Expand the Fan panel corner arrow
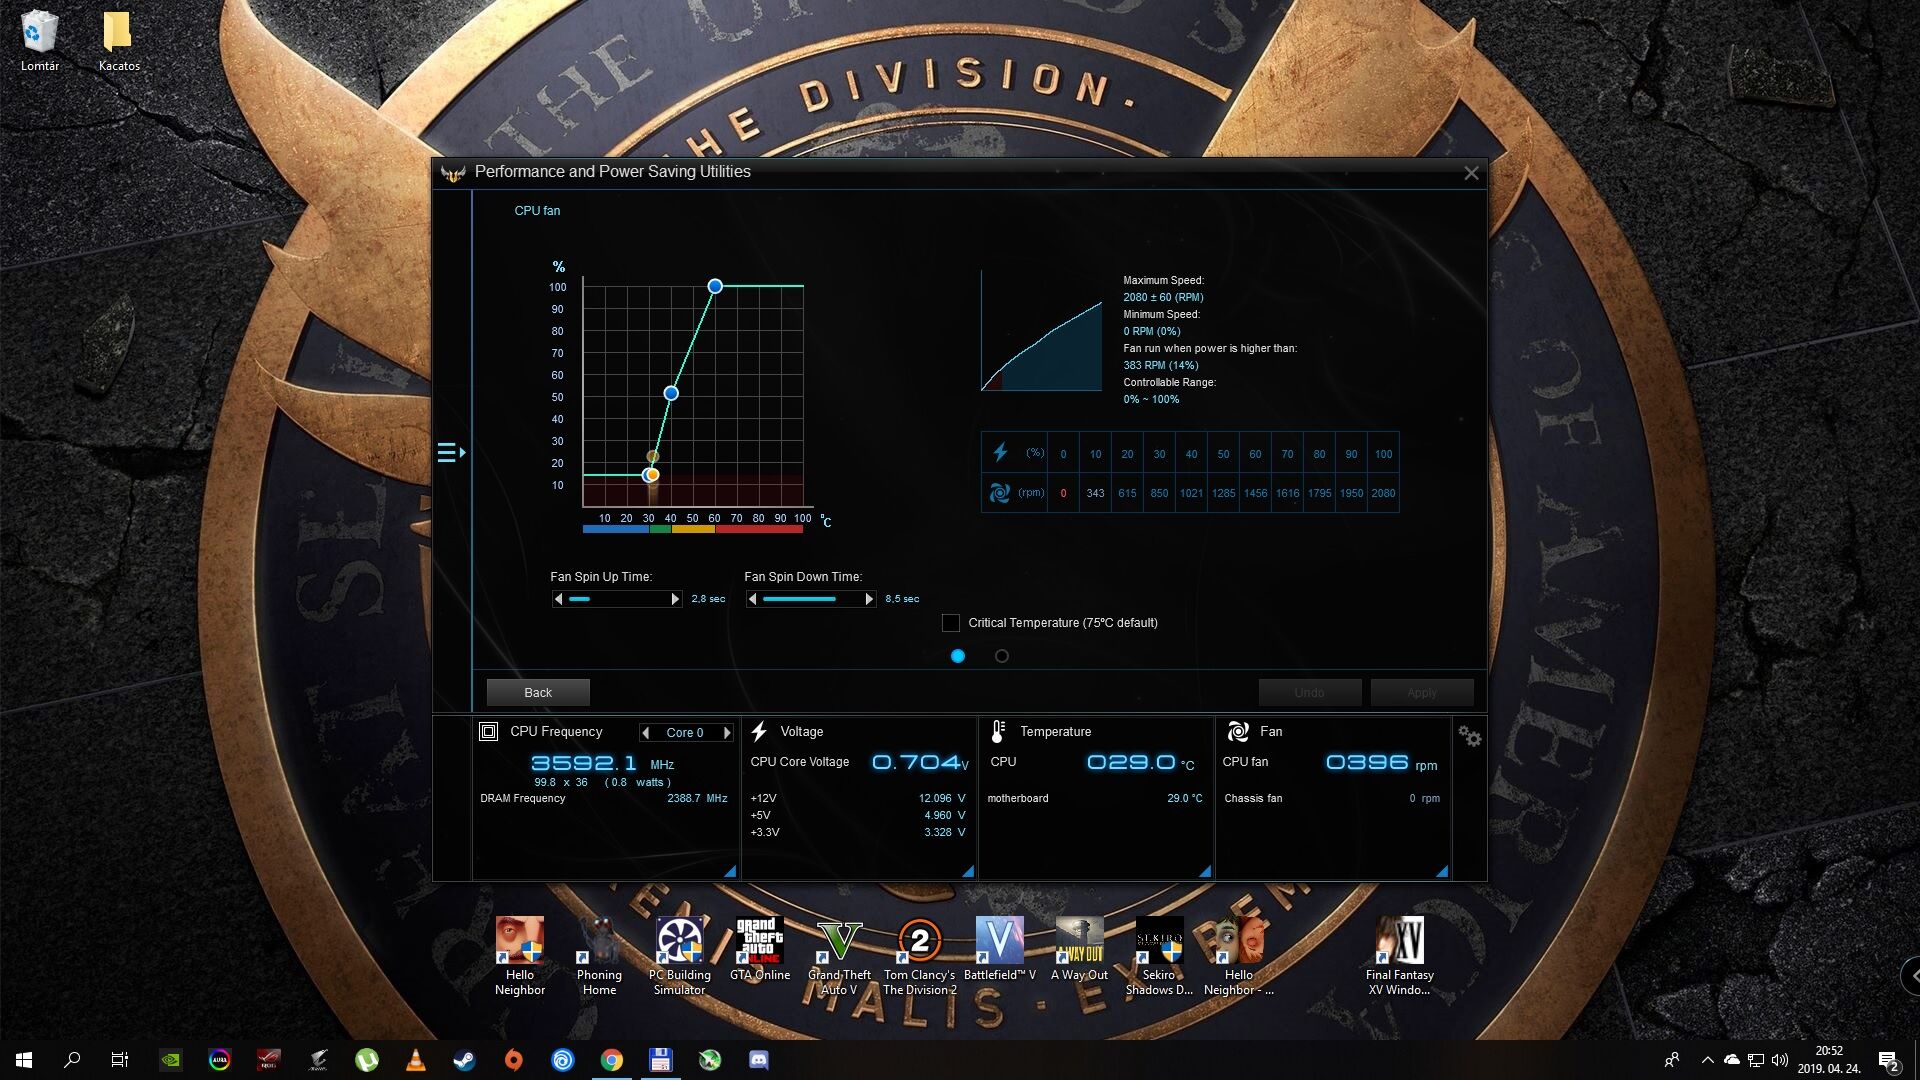Viewport: 1920px width, 1080px height. [1442, 872]
